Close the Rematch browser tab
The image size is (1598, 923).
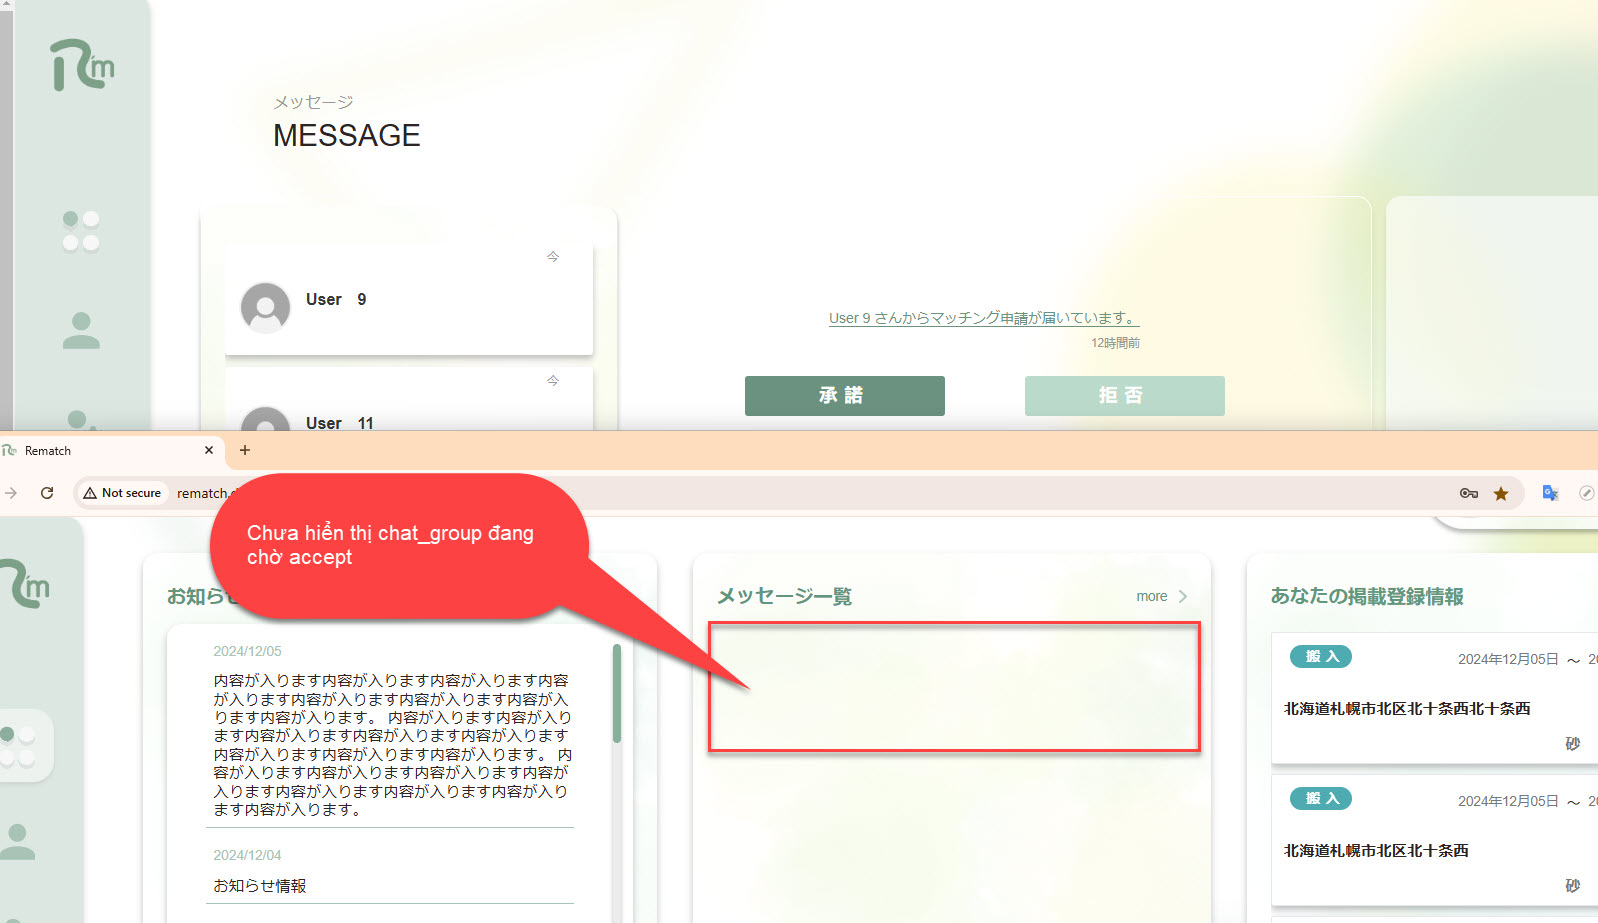209,450
